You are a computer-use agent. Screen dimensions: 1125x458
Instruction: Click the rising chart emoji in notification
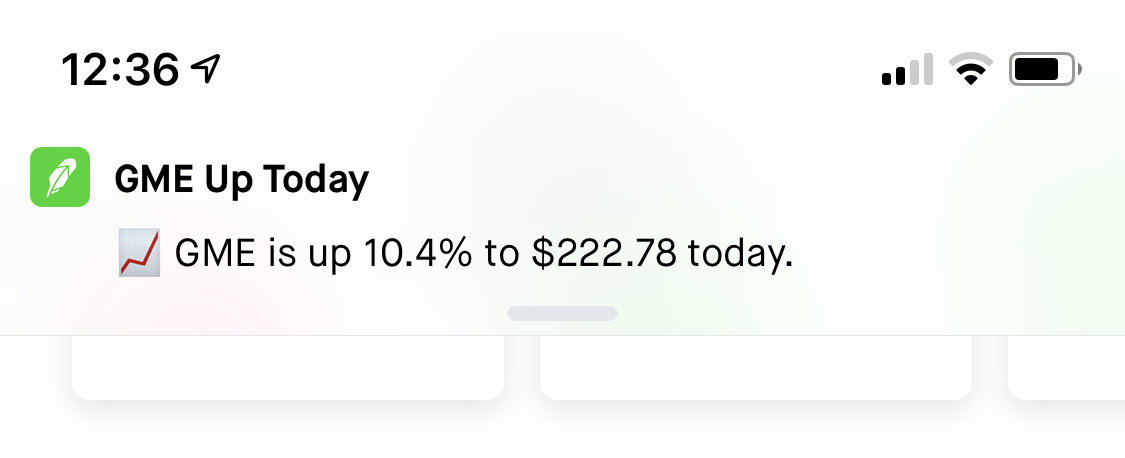click(139, 253)
